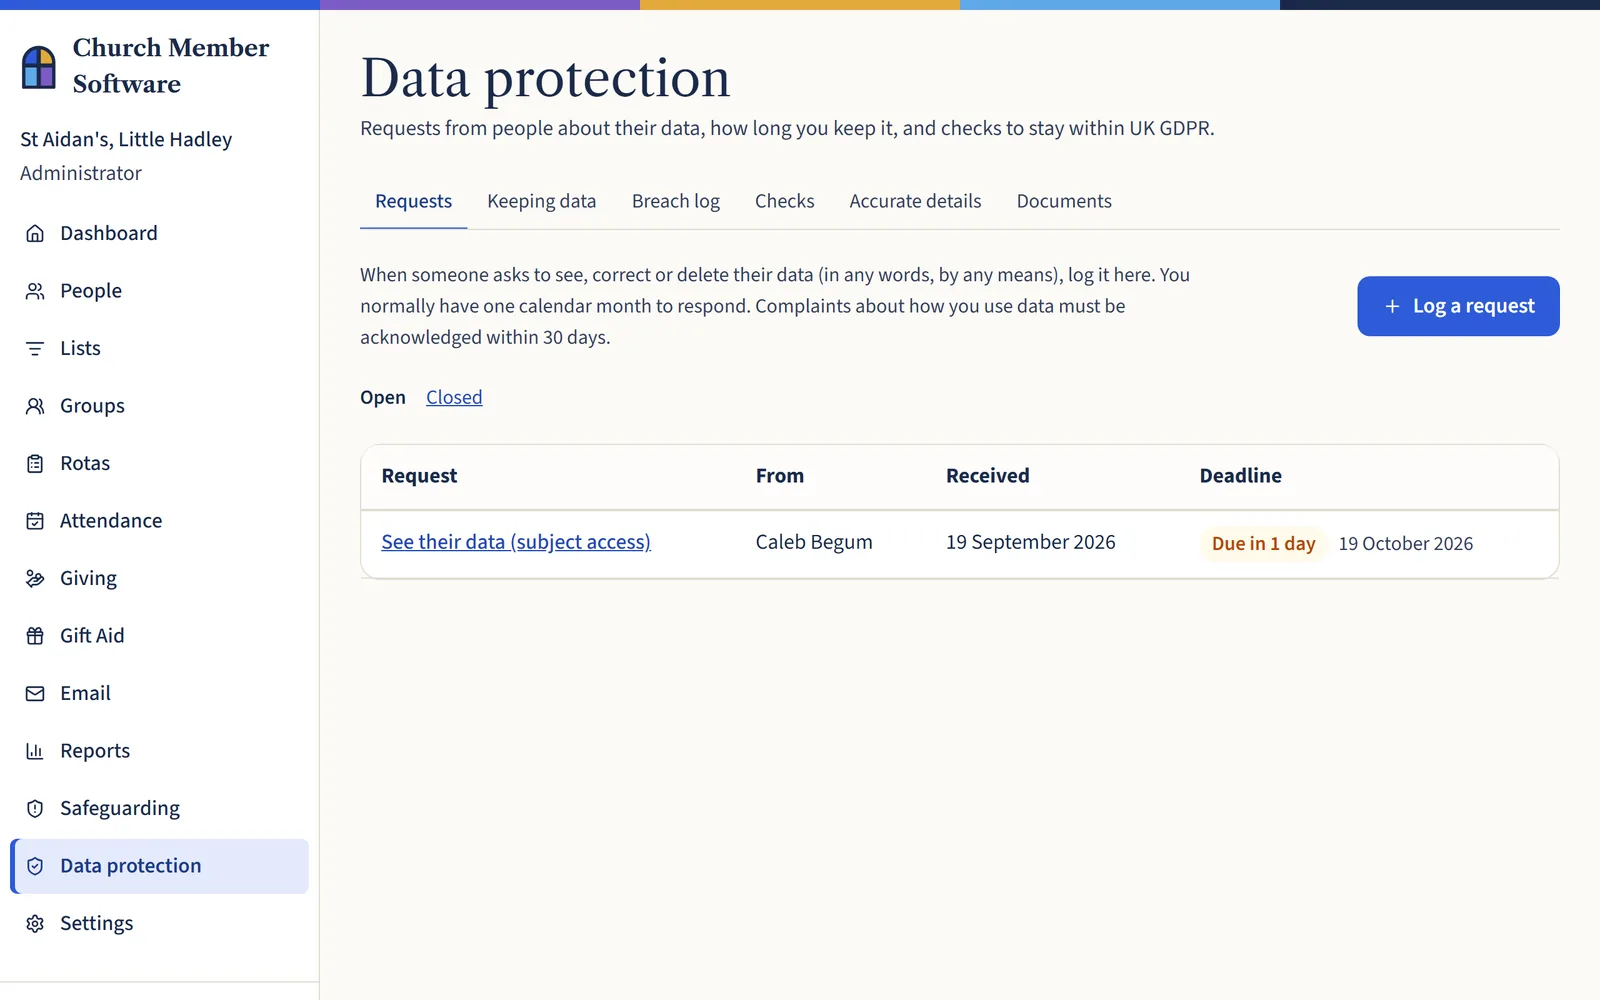Click the Attendance calendar icon
The image size is (1600, 1000).
click(x=35, y=521)
